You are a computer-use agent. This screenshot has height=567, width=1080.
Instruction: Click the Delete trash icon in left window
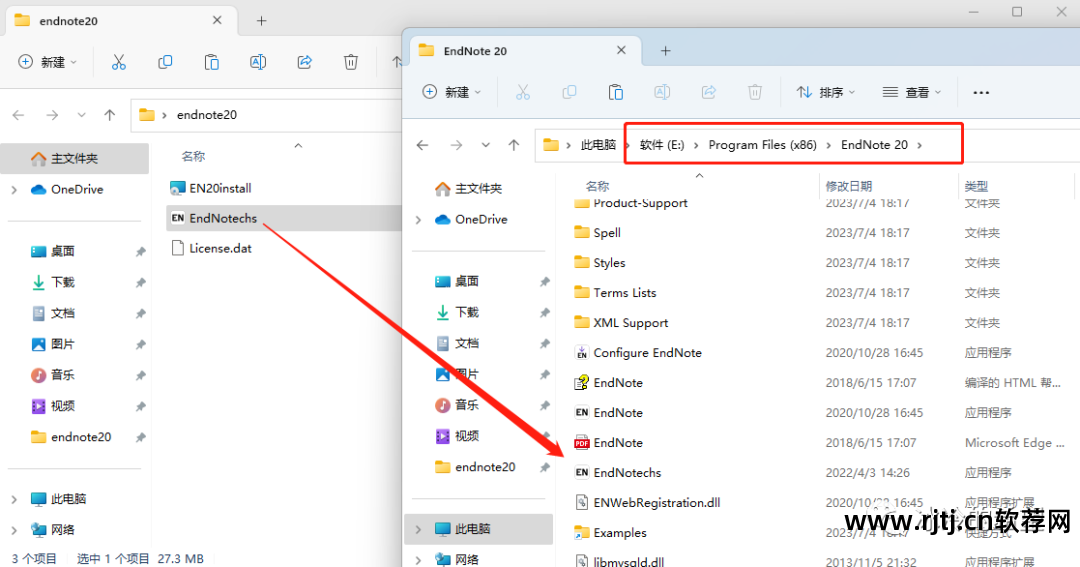(x=351, y=62)
